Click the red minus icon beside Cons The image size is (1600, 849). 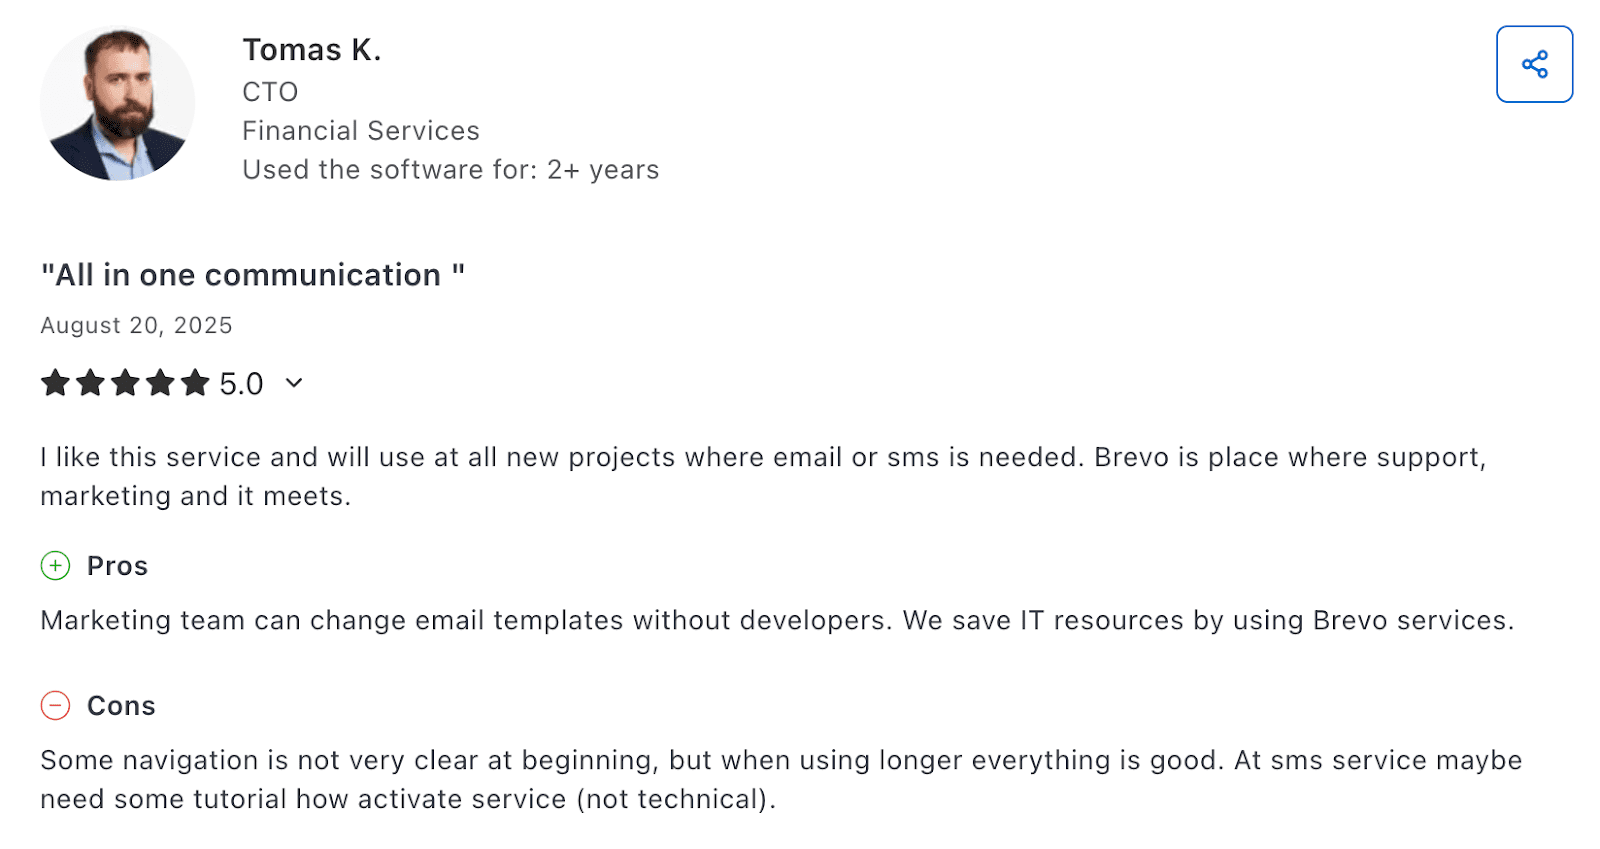tap(55, 706)
